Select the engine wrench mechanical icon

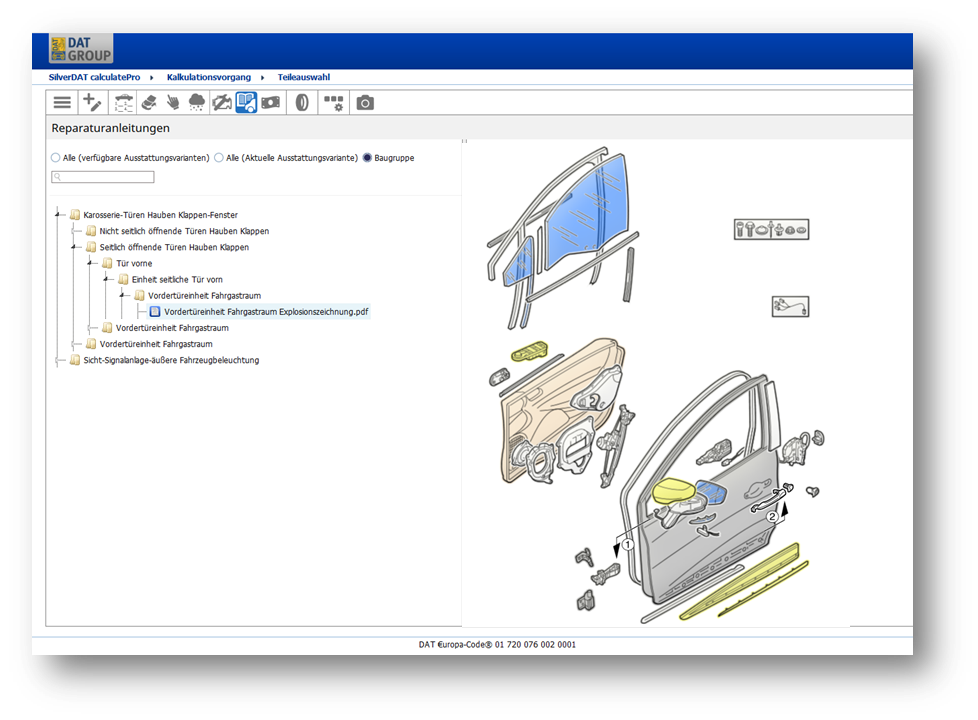[x=221, y=102]
